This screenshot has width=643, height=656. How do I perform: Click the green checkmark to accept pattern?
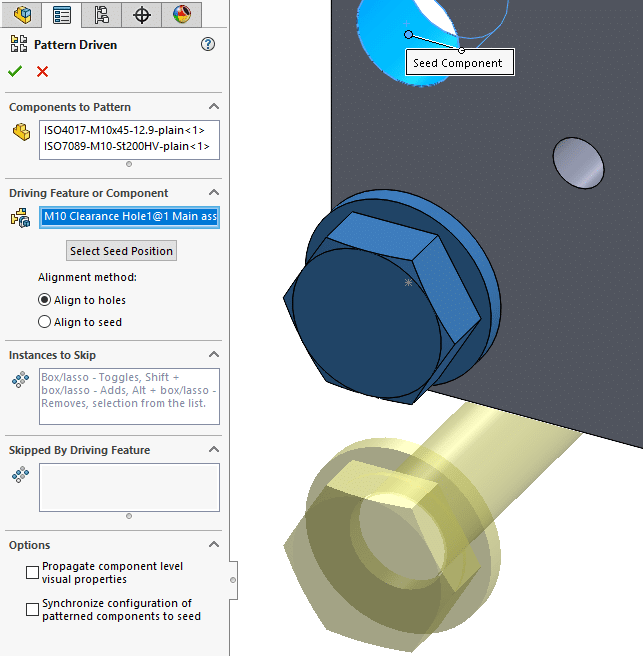15,71
